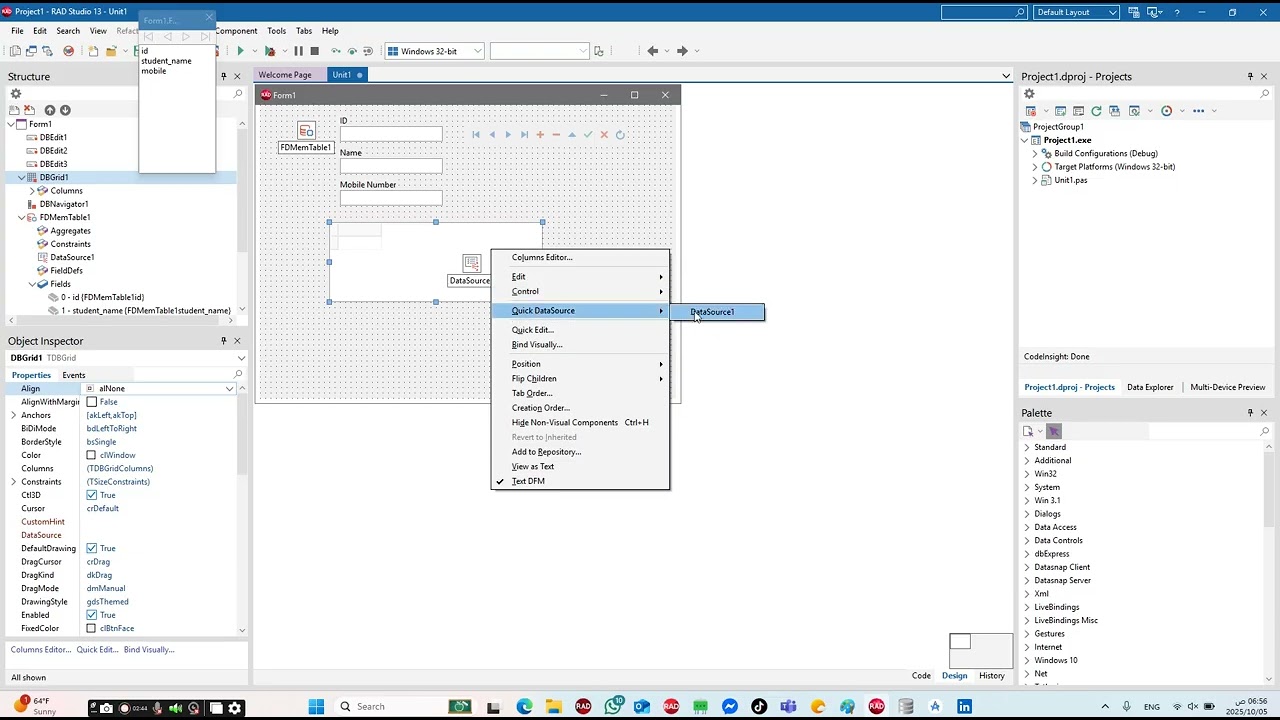Click the Columns Editor link below Object Inspector

coord(41,650)
